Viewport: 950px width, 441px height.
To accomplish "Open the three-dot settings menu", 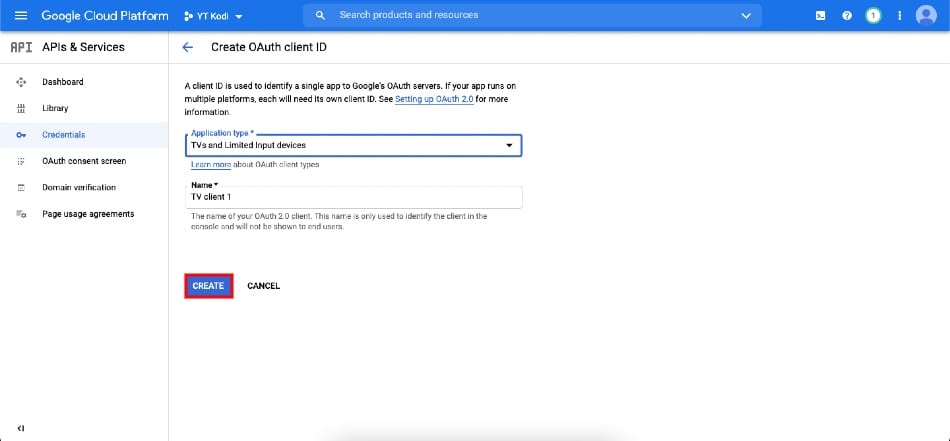I will 900,16.
